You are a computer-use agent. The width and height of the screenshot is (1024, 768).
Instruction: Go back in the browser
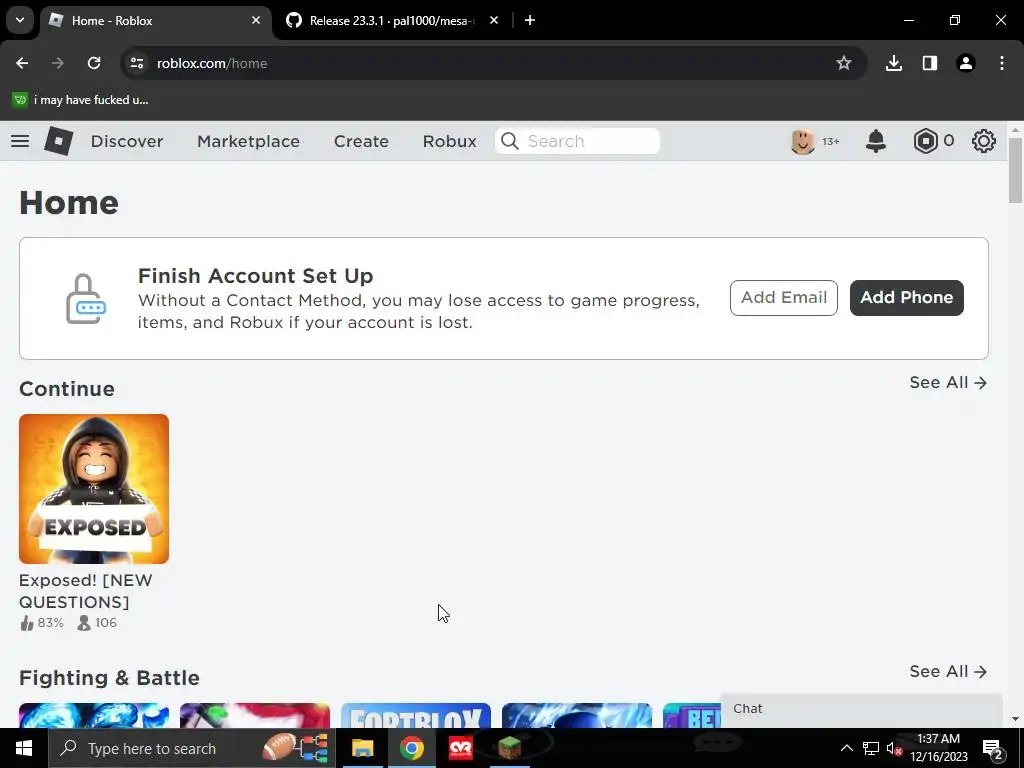(x=22, y=63)
